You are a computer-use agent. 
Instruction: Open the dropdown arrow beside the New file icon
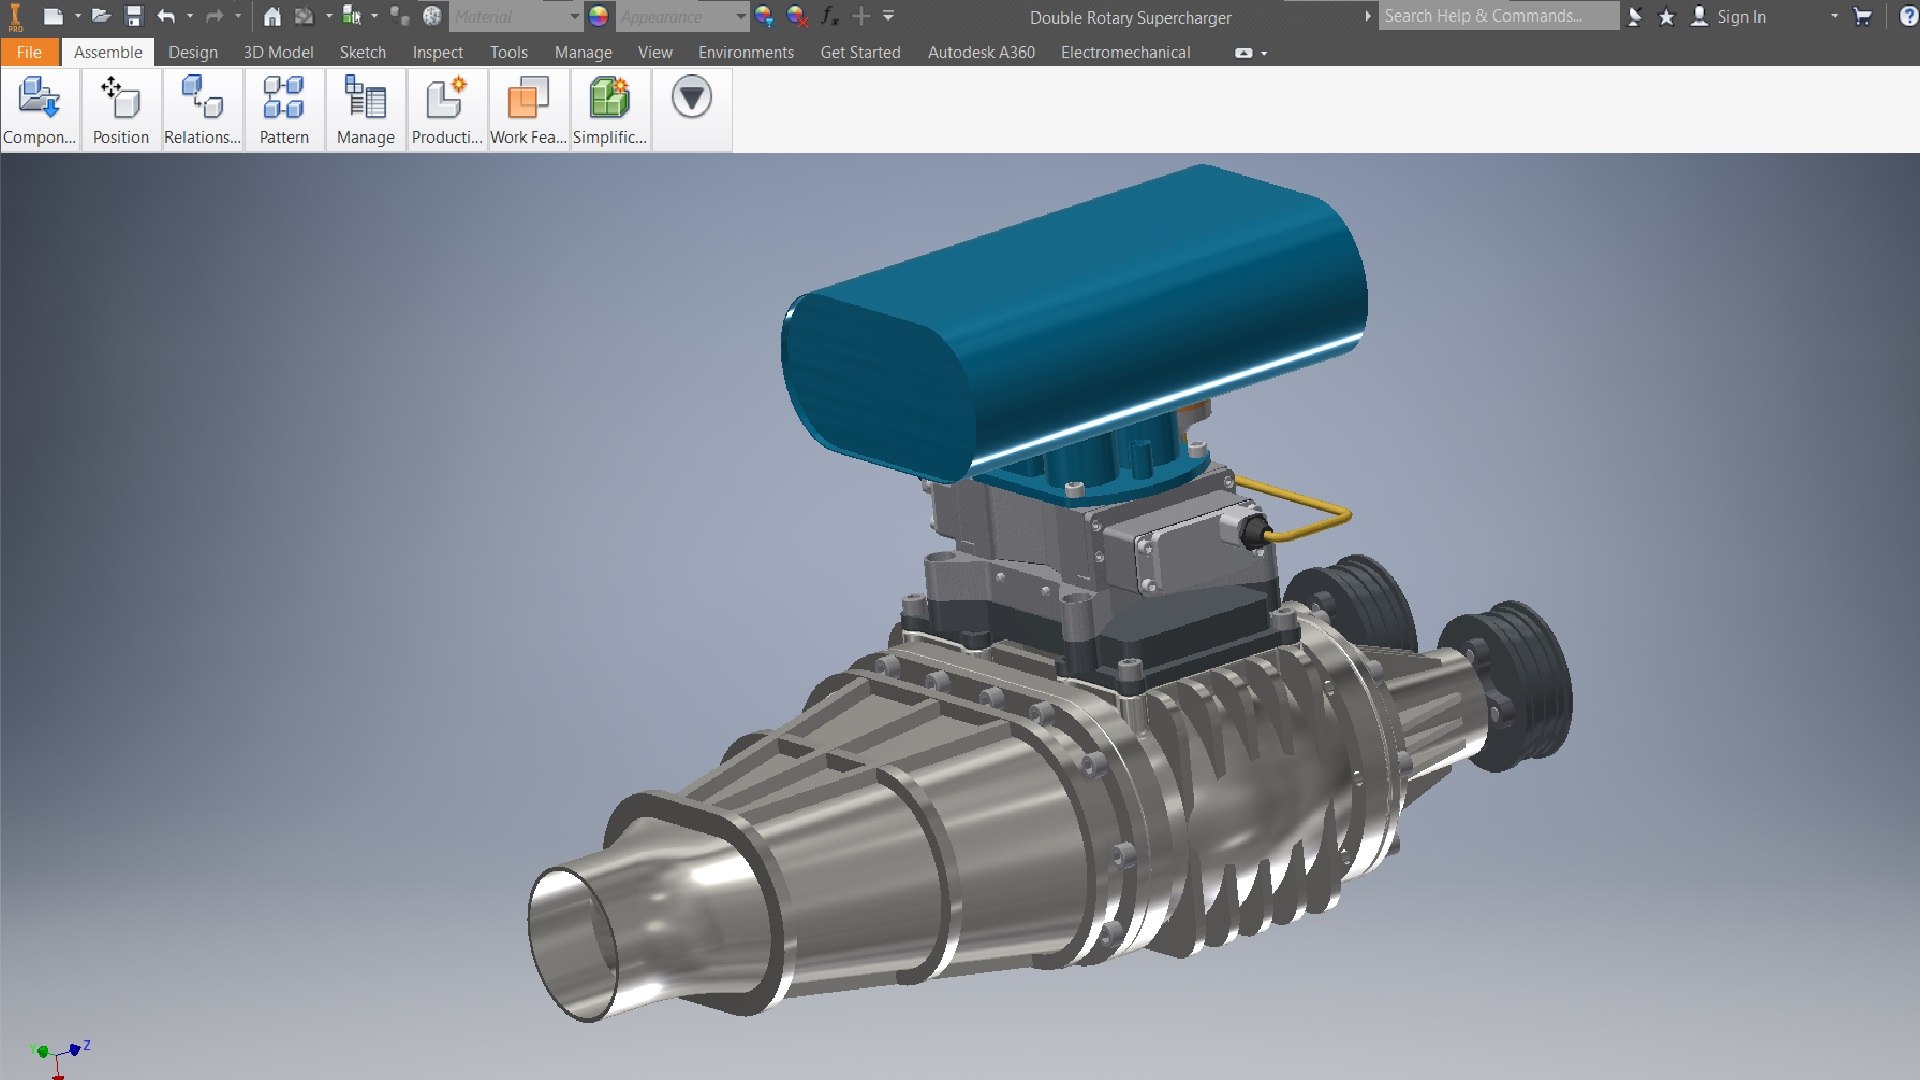pyautogui.click(x=77, y=16)
